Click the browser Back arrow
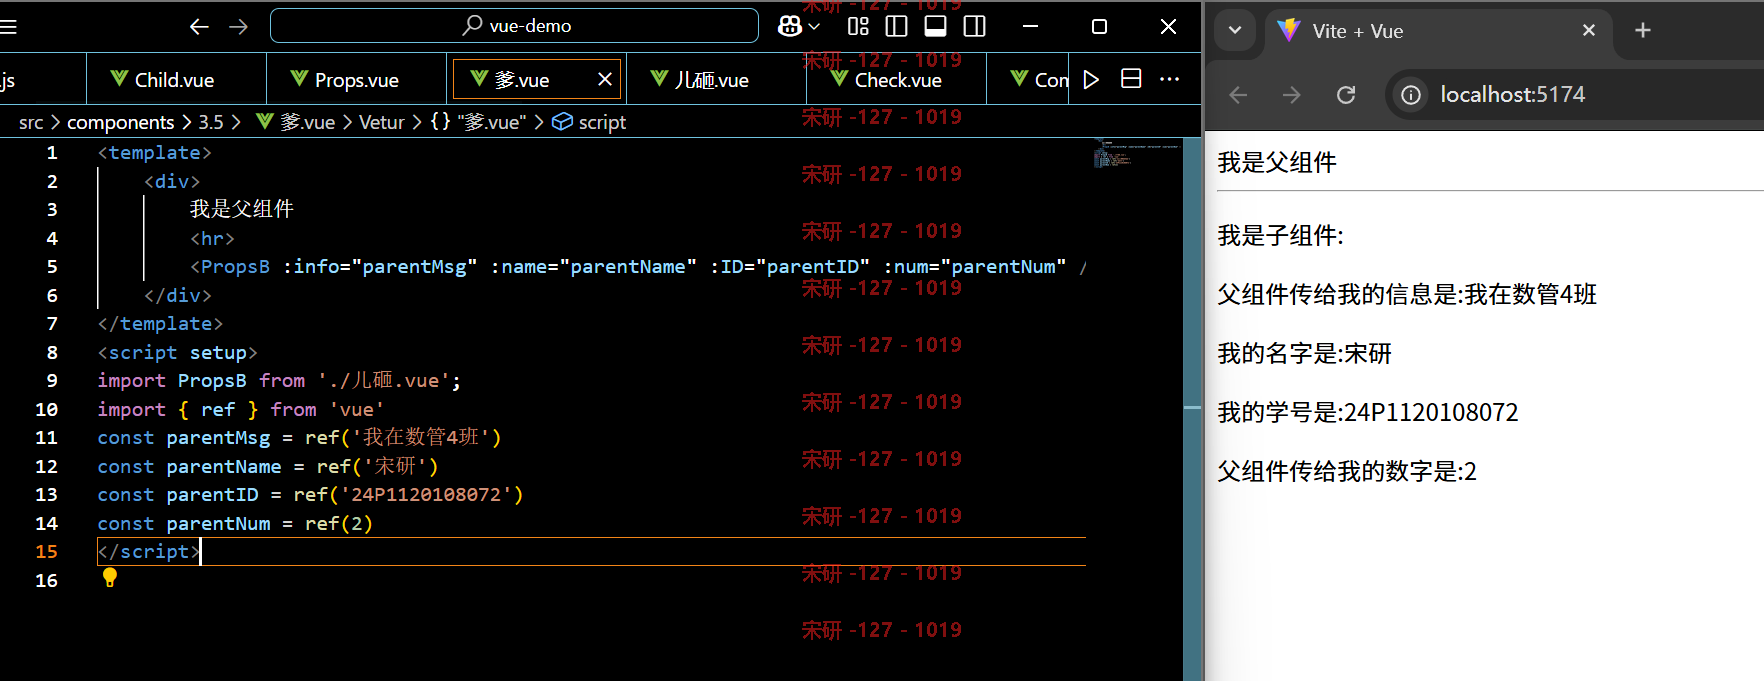The height and width of the screenshot is (681, 1764). 1238,95
